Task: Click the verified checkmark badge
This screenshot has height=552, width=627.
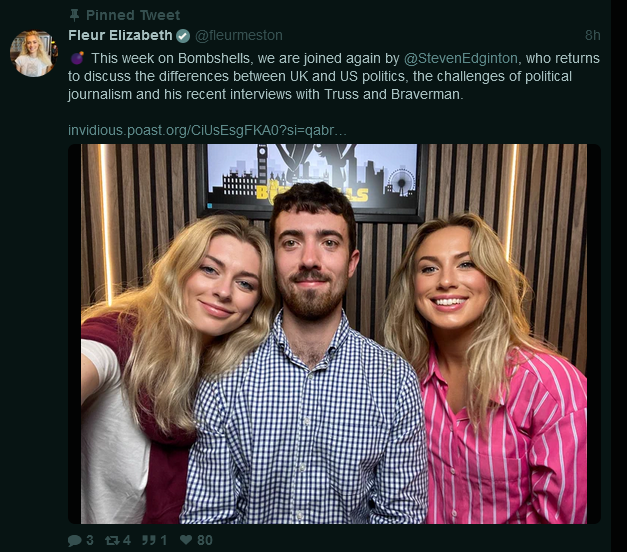Action: 183,36
